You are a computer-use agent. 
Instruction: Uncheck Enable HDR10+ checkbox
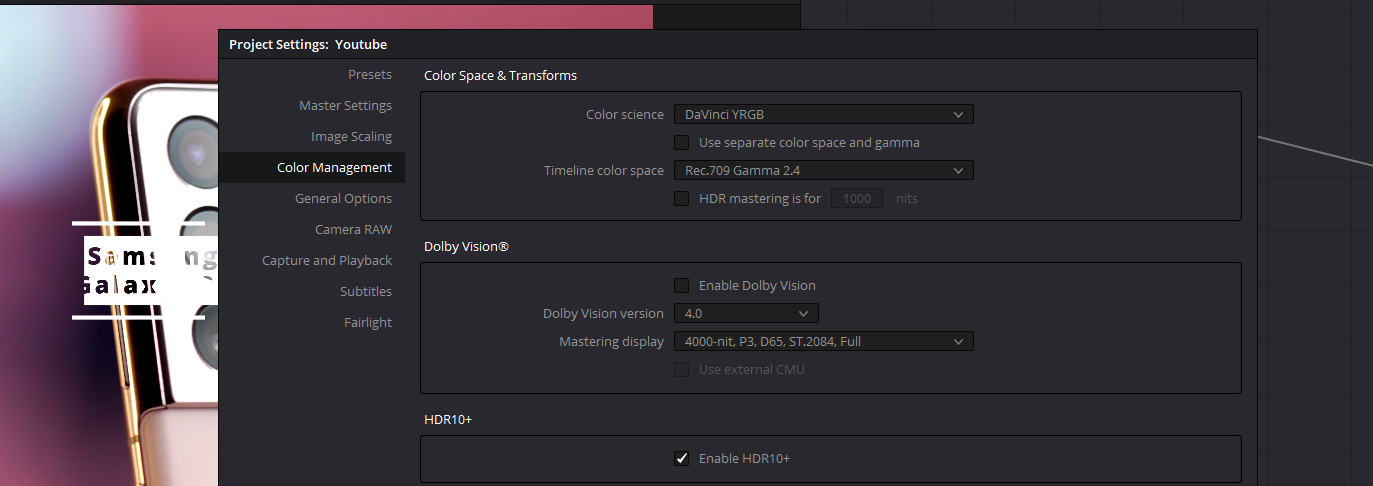(x=682, y=459)
